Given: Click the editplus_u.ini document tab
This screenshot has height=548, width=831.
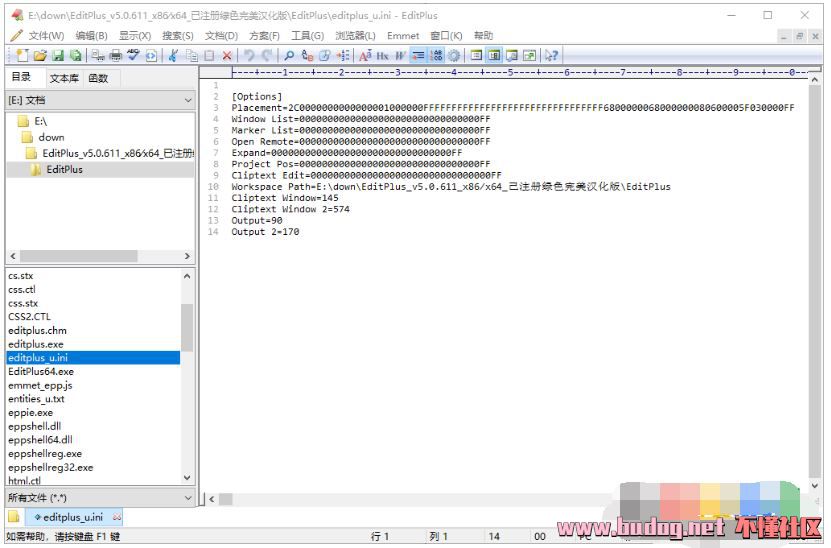Looking at the screenshot, I should [x=72, y=517].
